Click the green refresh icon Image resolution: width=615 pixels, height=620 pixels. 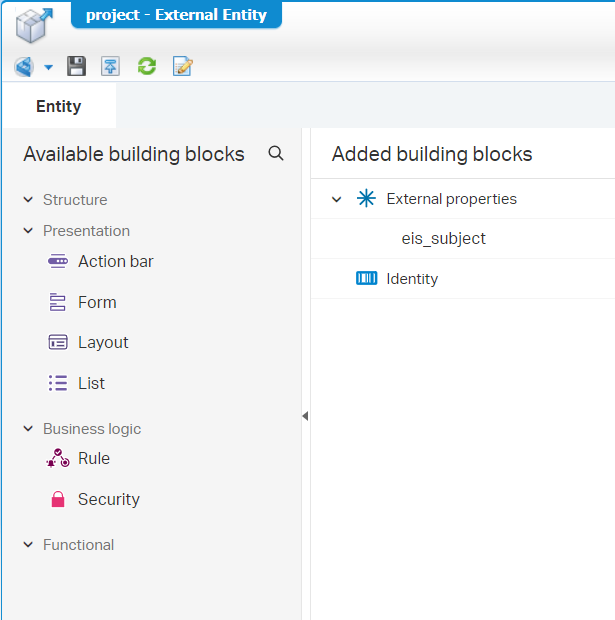click(x=146, y=67)
